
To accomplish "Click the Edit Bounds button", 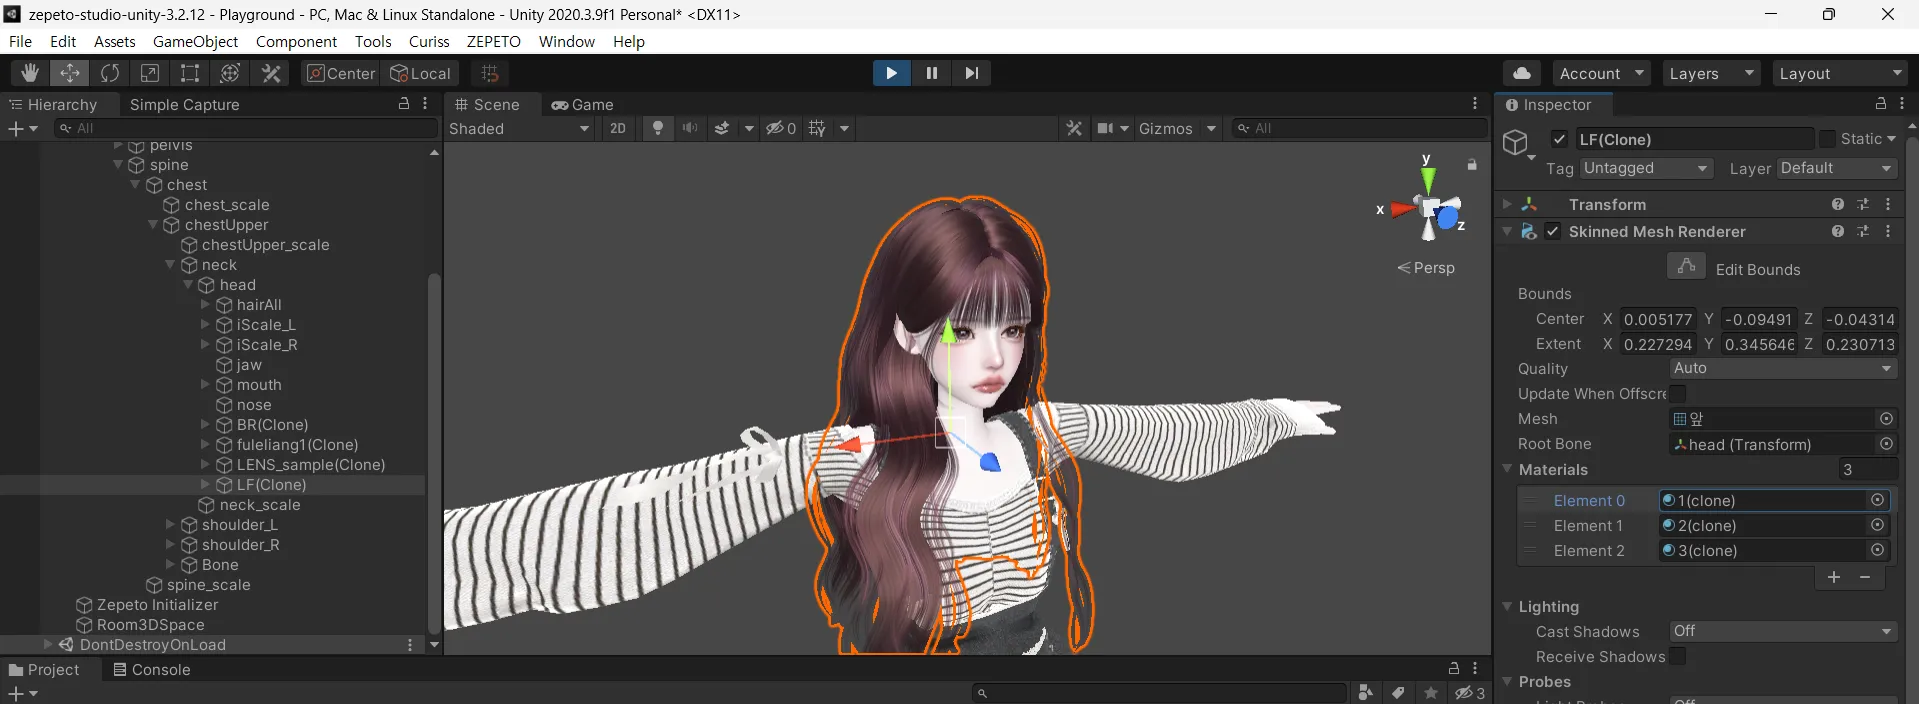I will (x=1686, y=266).
